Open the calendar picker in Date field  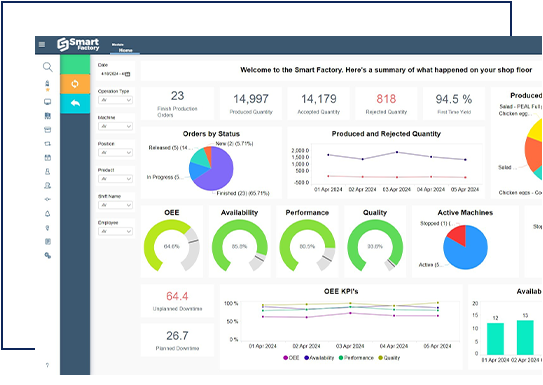[127, 74]
